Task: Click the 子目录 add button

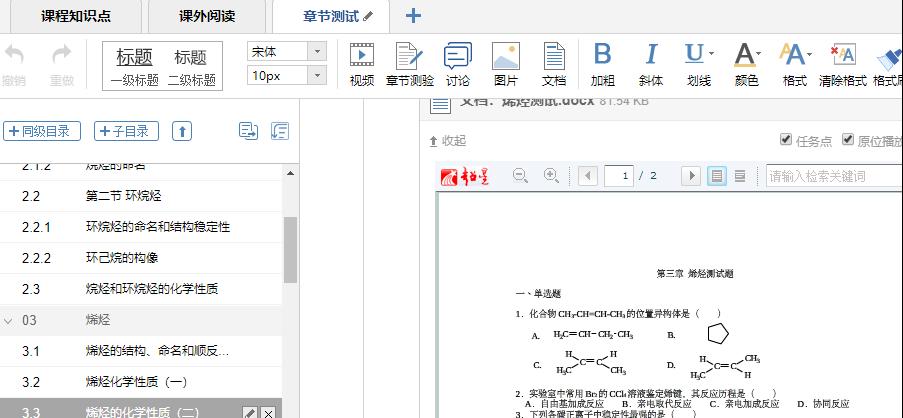Action: 126,131
